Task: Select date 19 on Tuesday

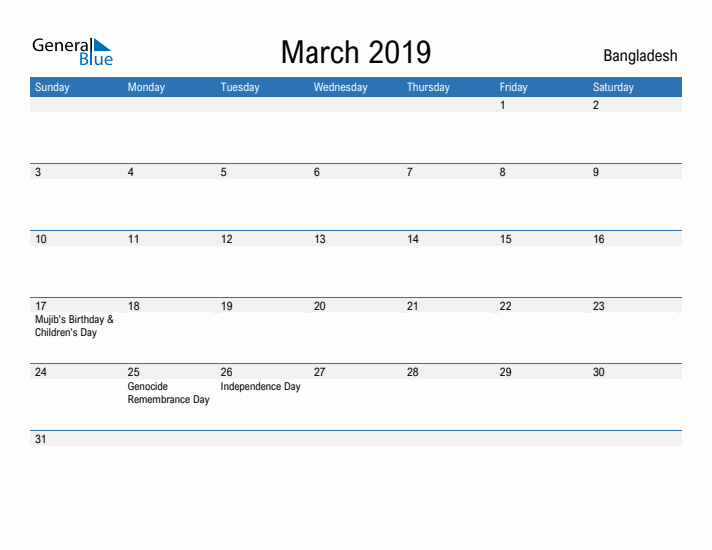Action: pos(227,306)
